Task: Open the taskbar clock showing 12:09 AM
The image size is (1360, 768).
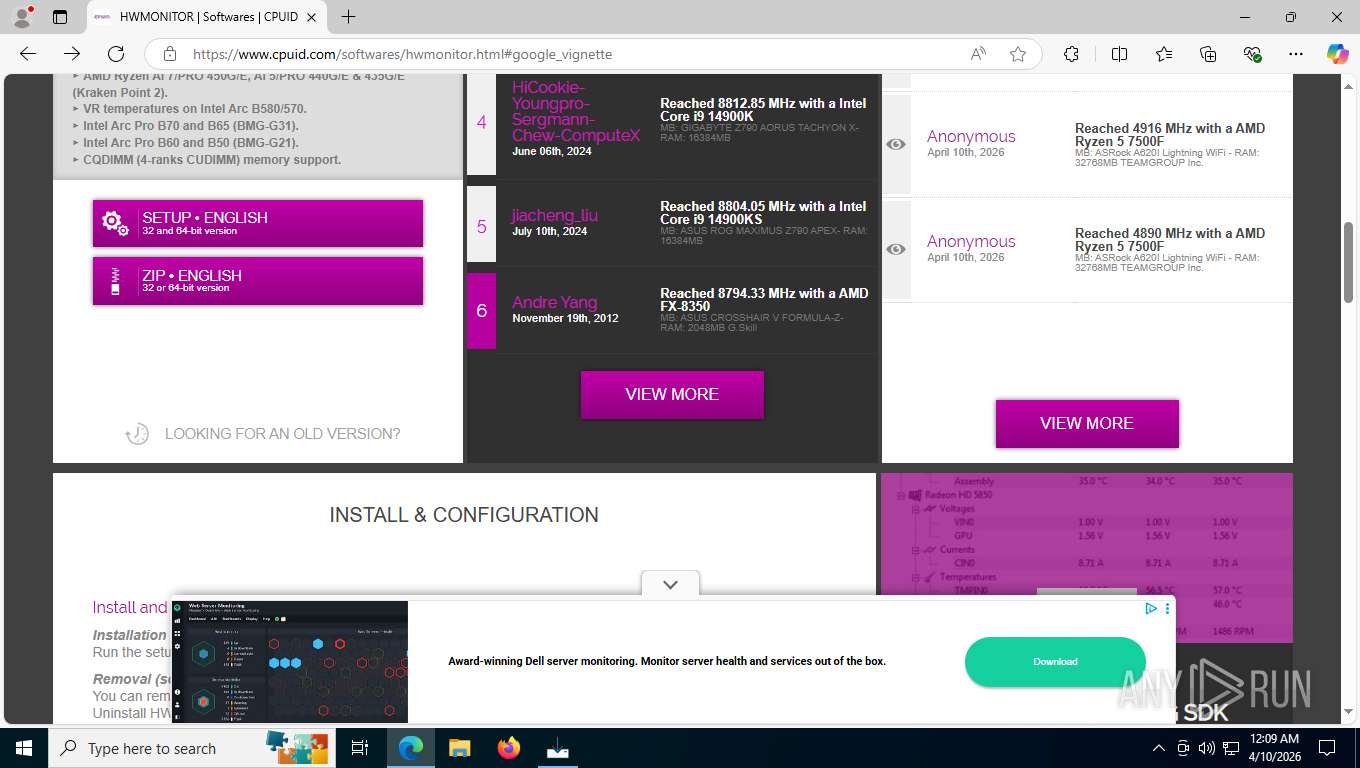Action: click(x=1274, y=748)
